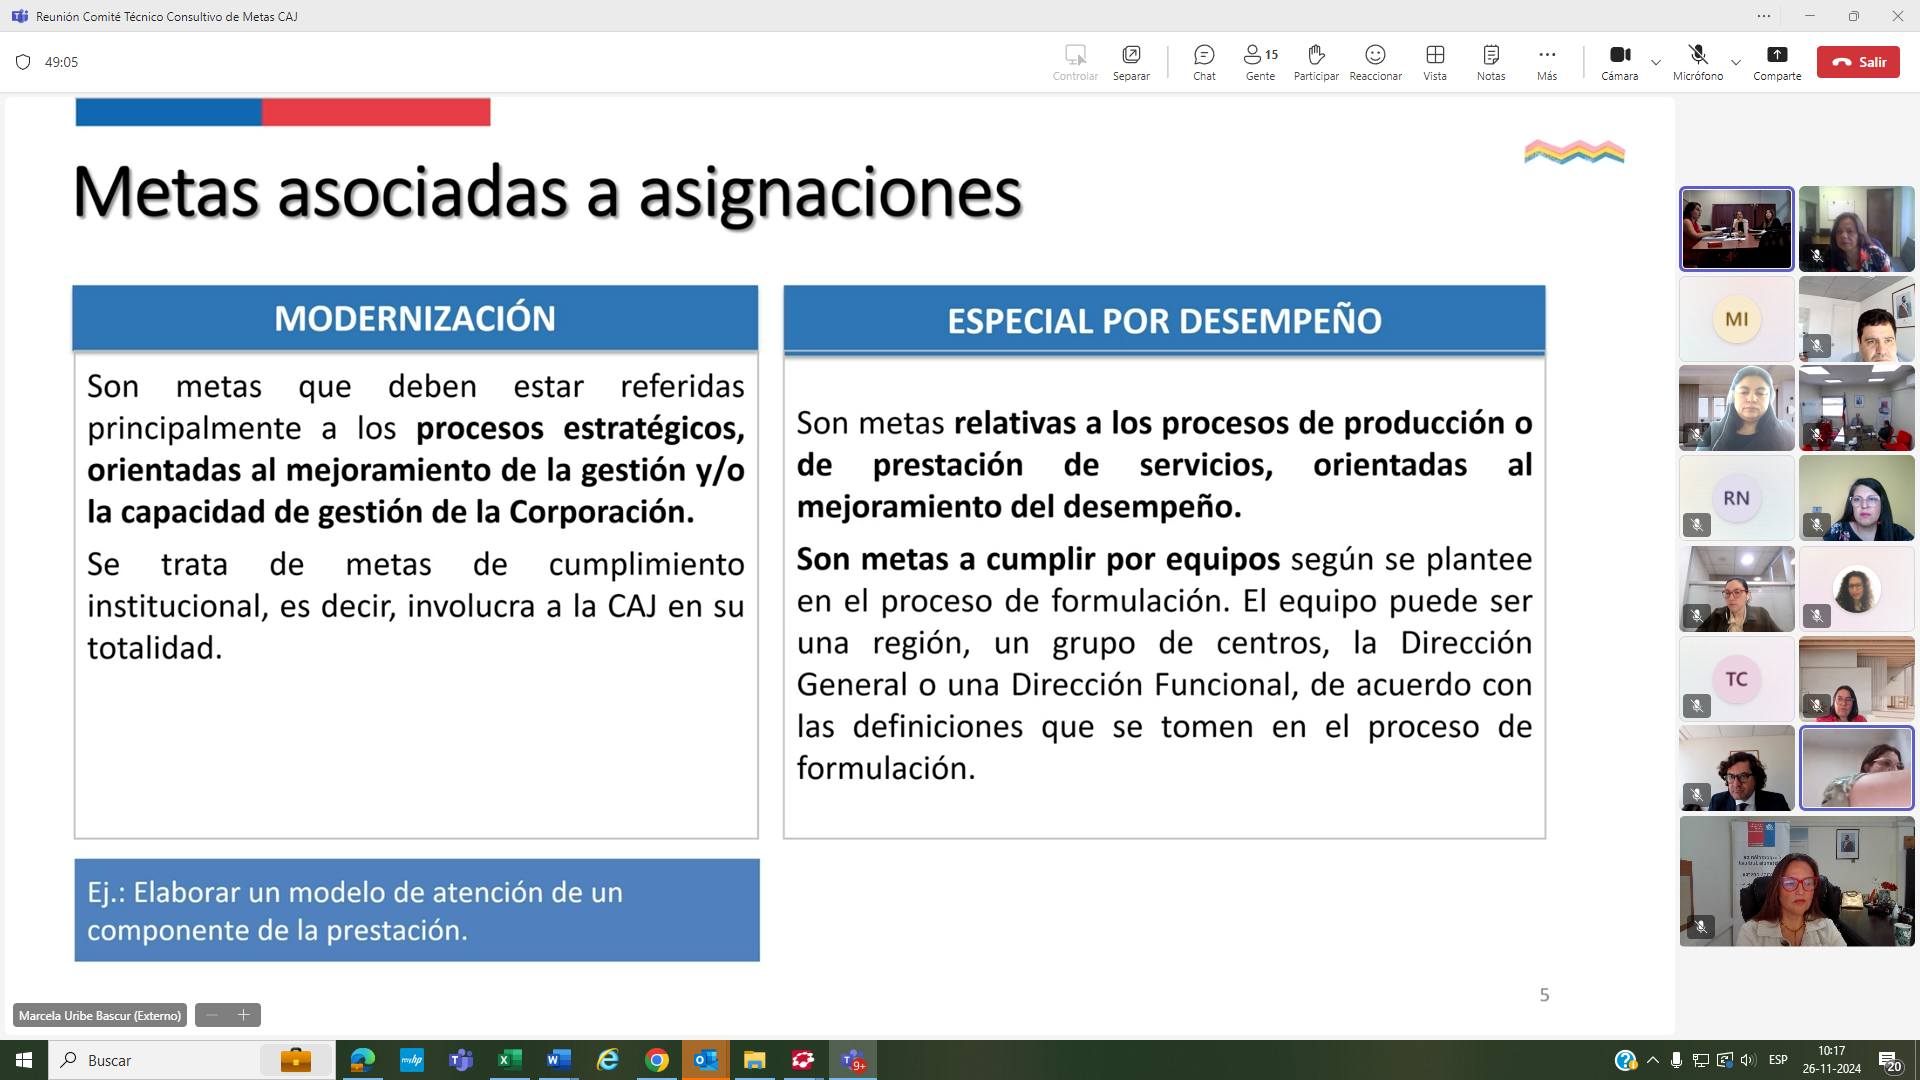1920x1080 pixels.
Task: Open the Chat panel
Action: coord(1203,62)
